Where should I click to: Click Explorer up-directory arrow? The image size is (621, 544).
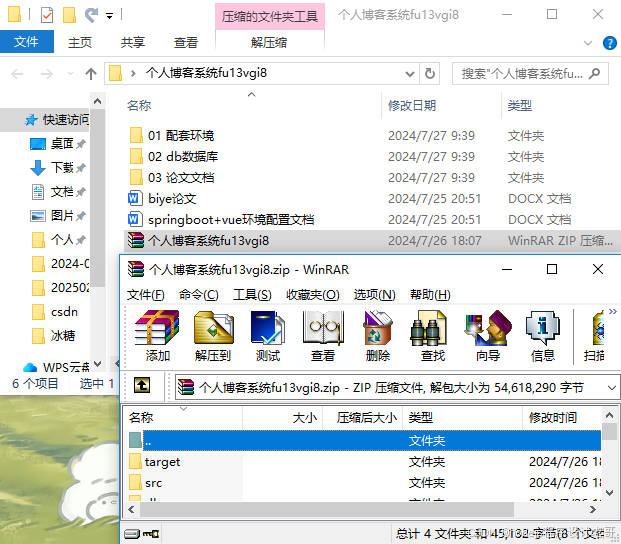91,74
